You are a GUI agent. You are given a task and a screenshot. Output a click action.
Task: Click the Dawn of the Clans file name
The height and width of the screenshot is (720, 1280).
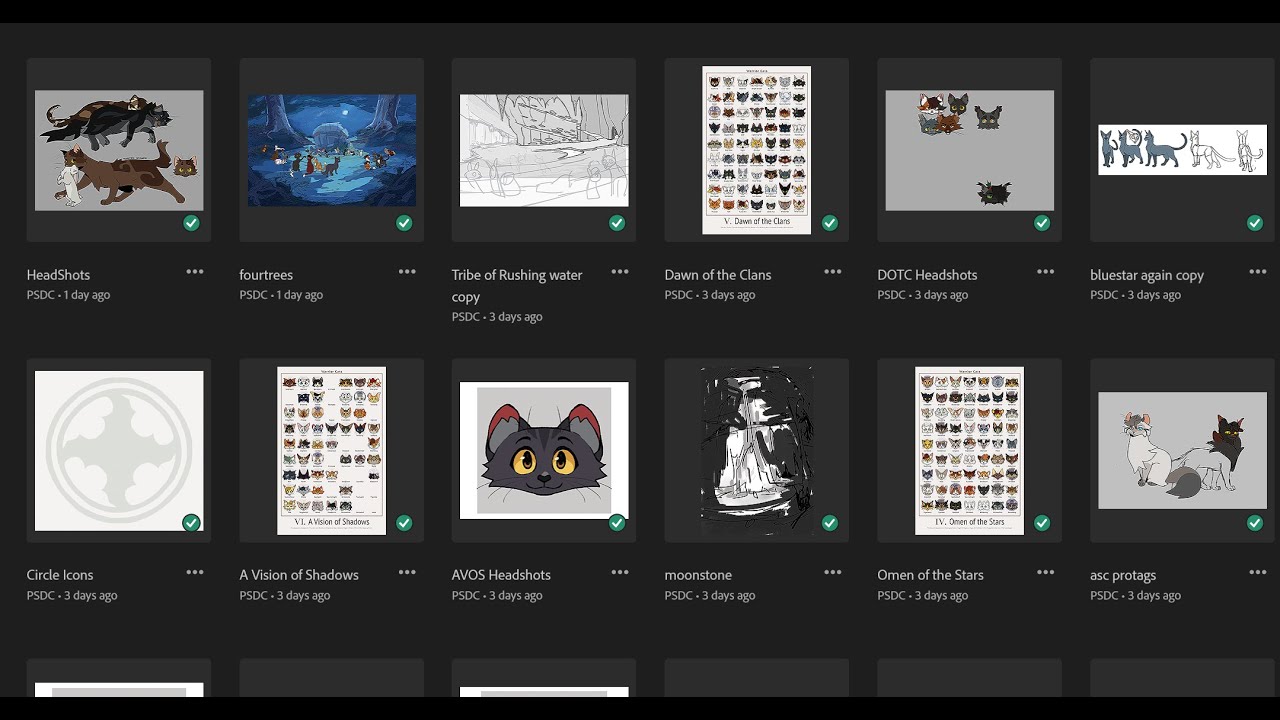[x=718, y=275]
